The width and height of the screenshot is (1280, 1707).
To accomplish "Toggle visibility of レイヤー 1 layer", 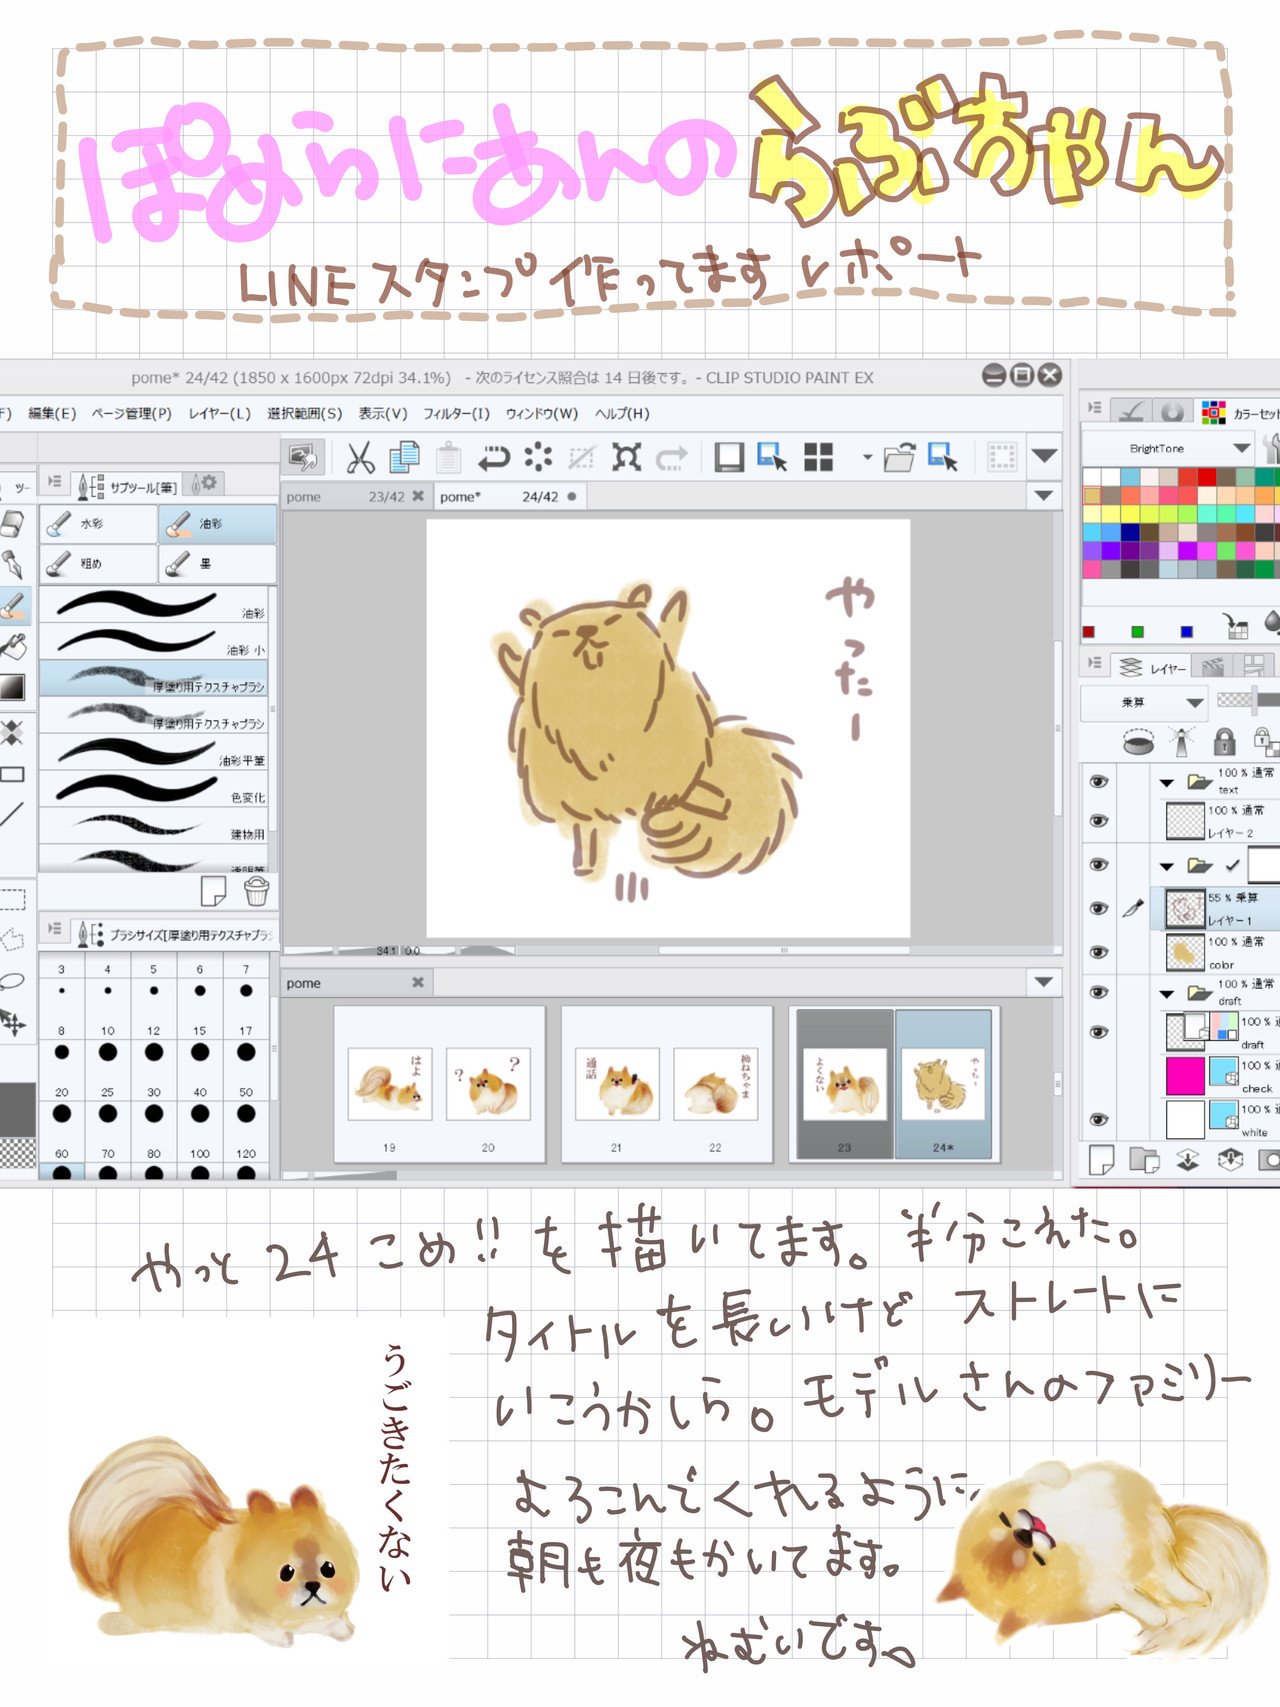I will tap(1098, 908).
